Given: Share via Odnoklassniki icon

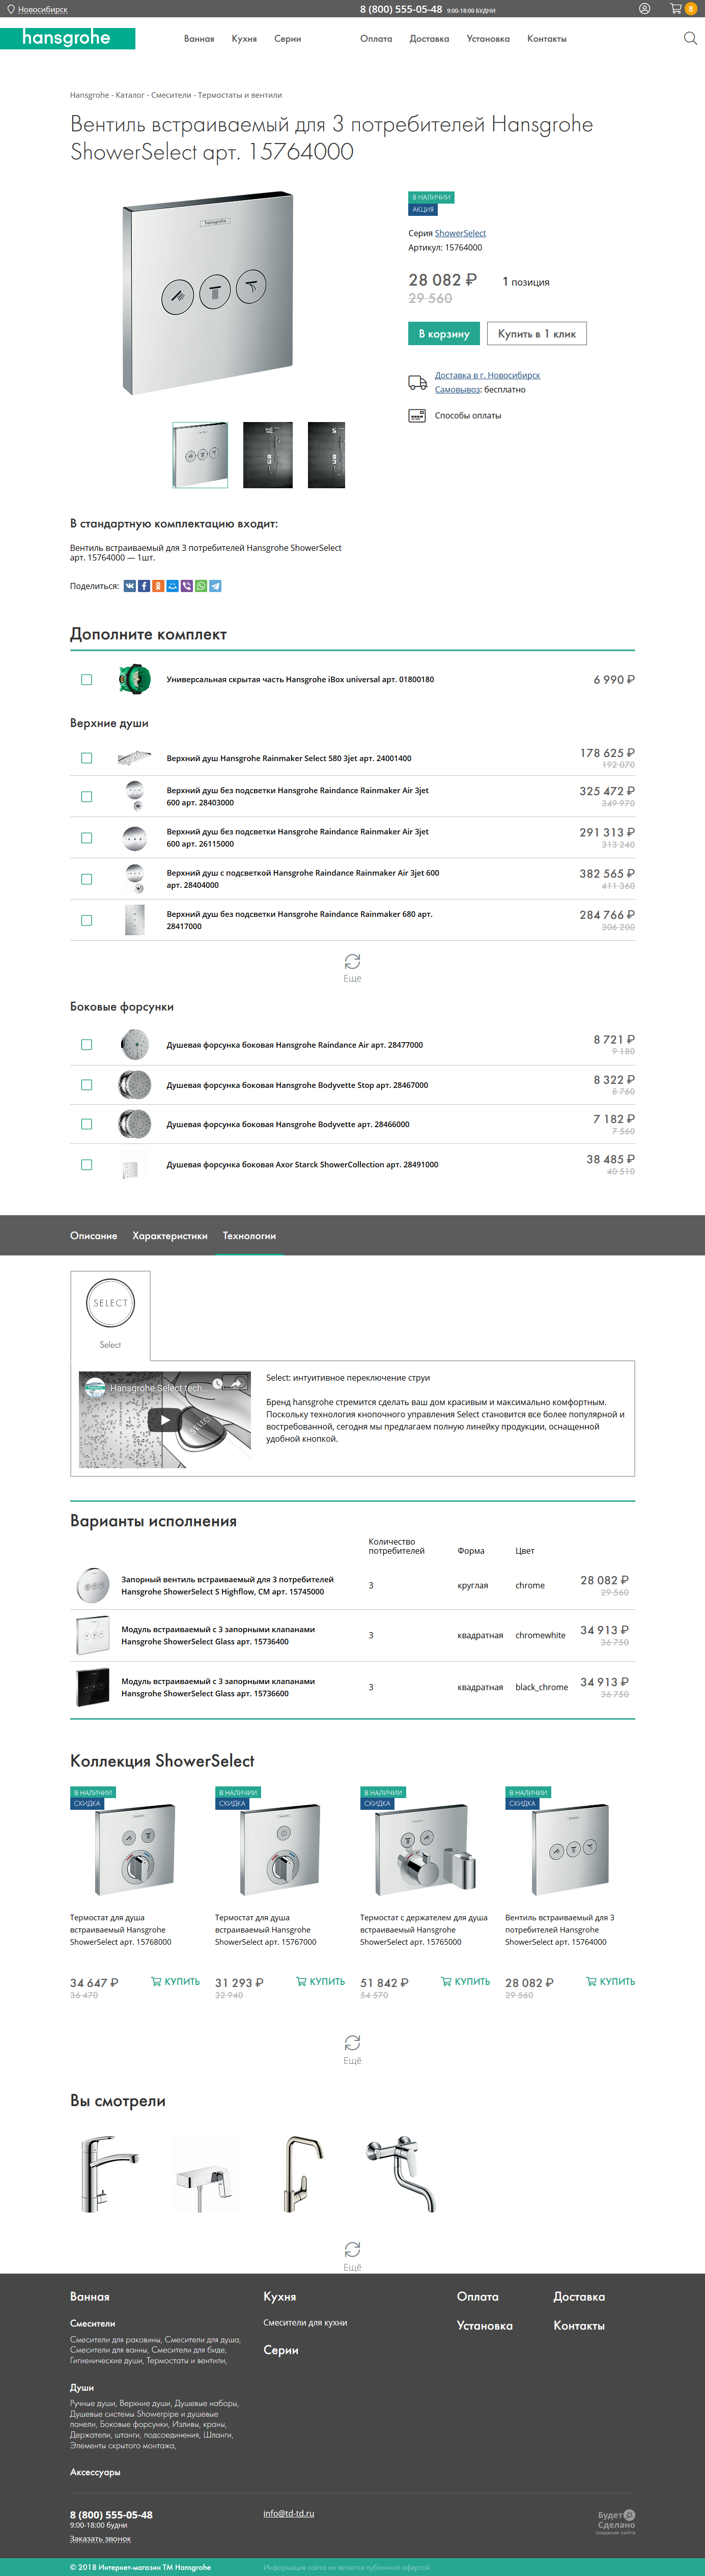Looking at the screenshot, I should tap(158, 586).
